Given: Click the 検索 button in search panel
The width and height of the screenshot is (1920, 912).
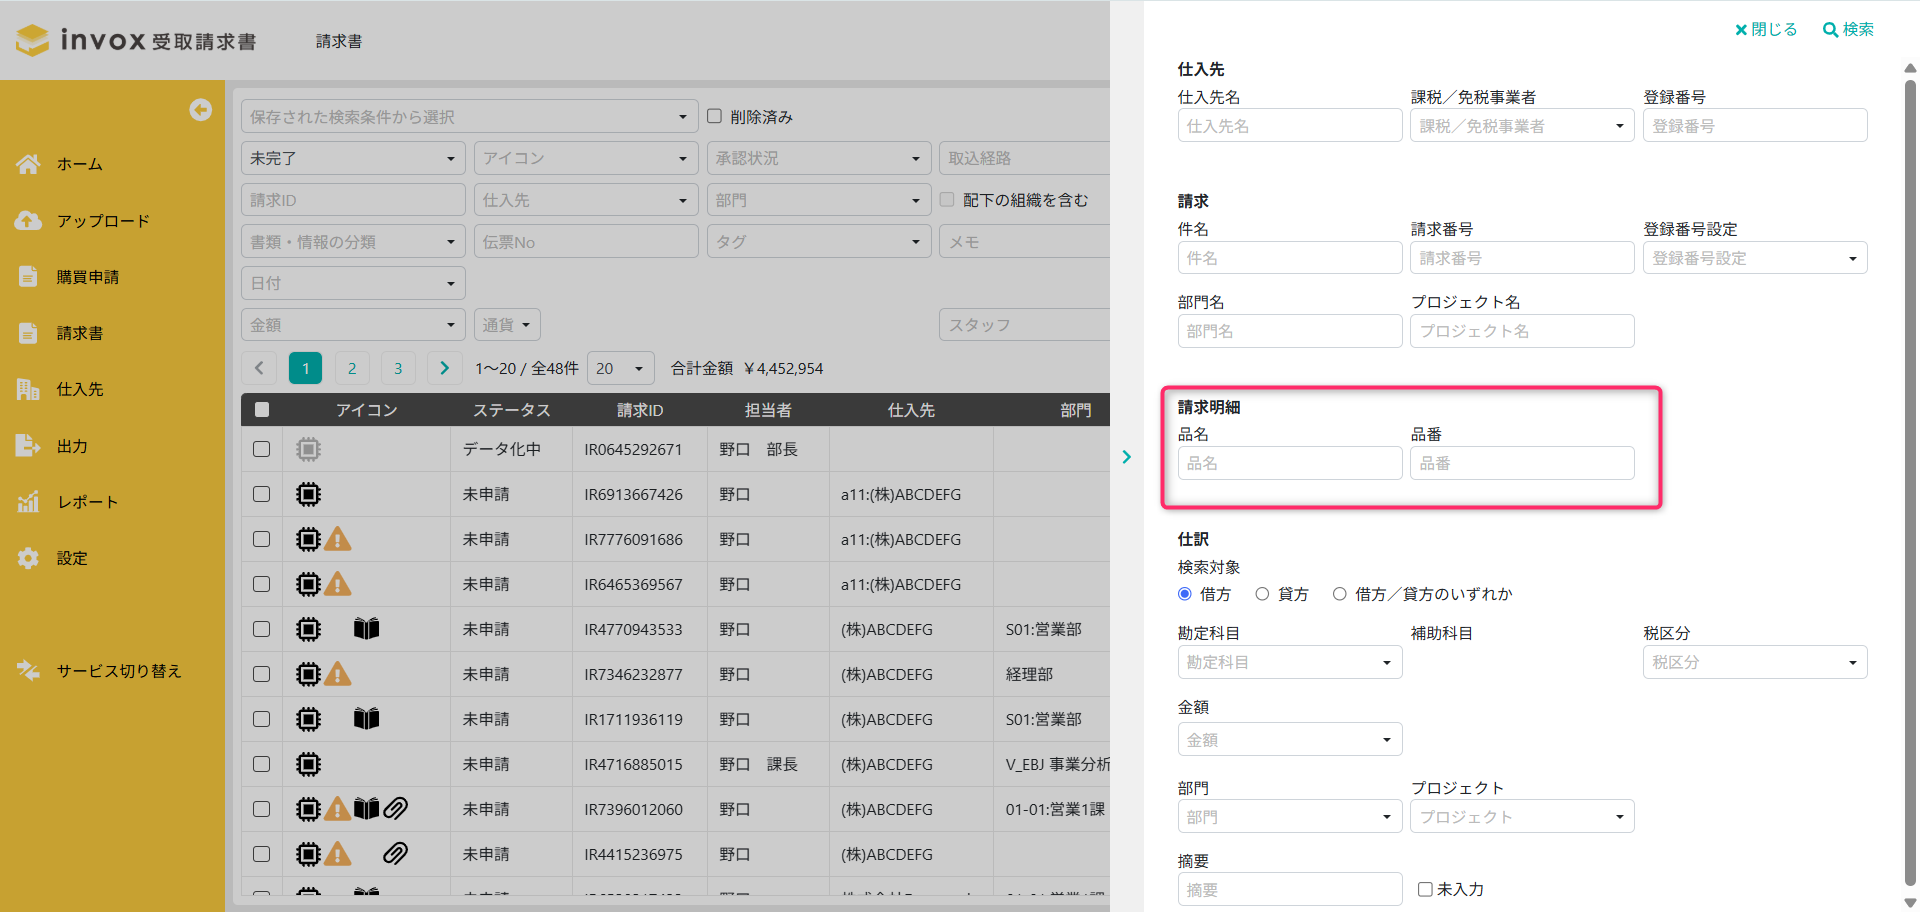Looking at the screenshot, I should tap(1848, 30).
